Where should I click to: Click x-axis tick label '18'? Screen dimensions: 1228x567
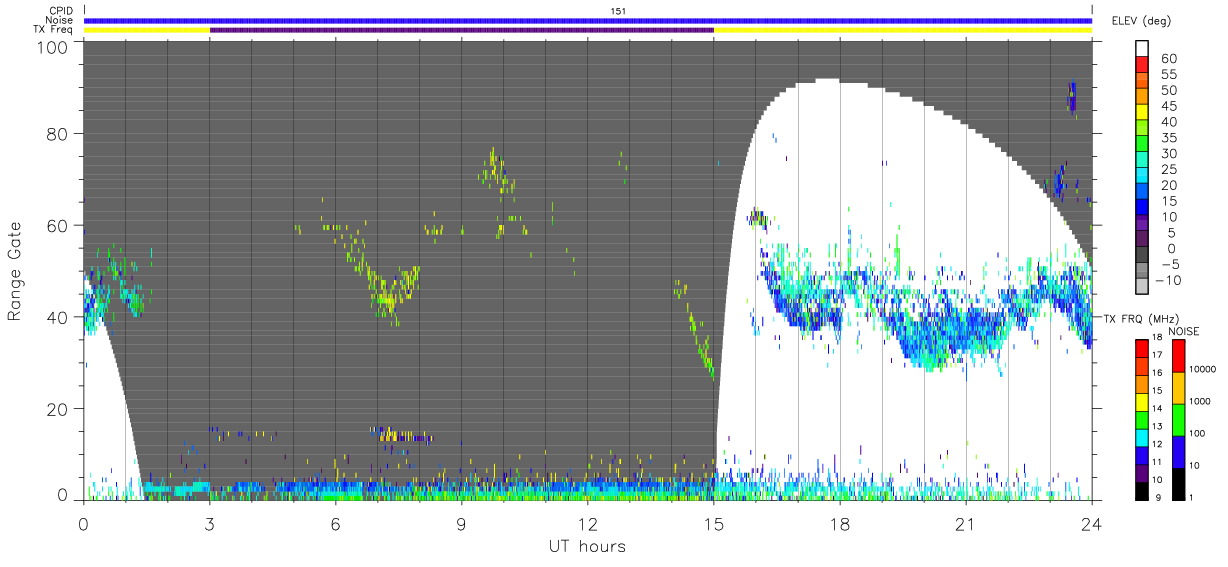coord(840,523)
